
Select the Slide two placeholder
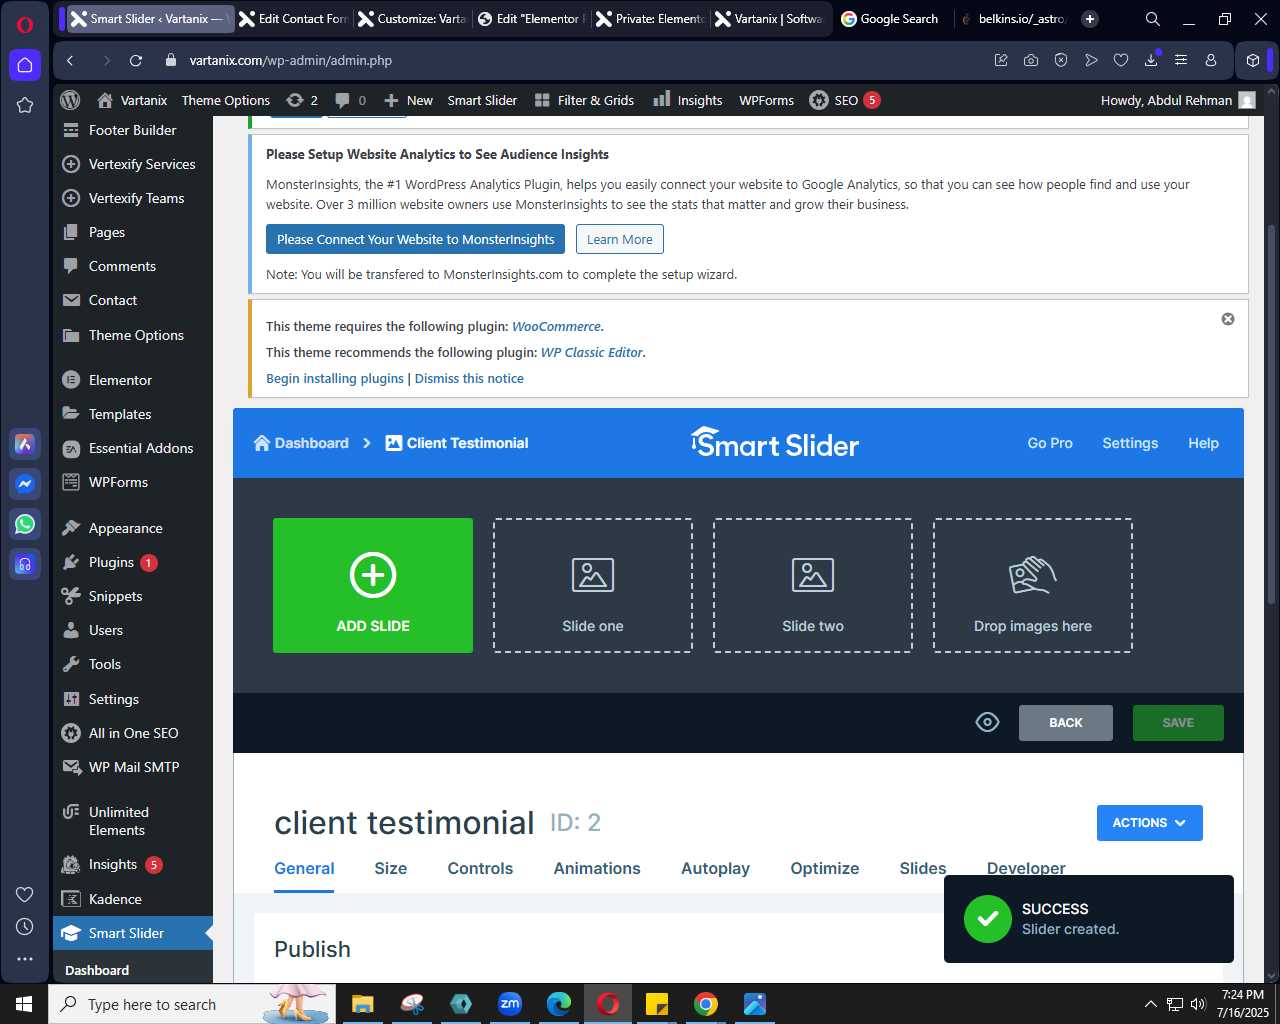[x=813, y=585]
